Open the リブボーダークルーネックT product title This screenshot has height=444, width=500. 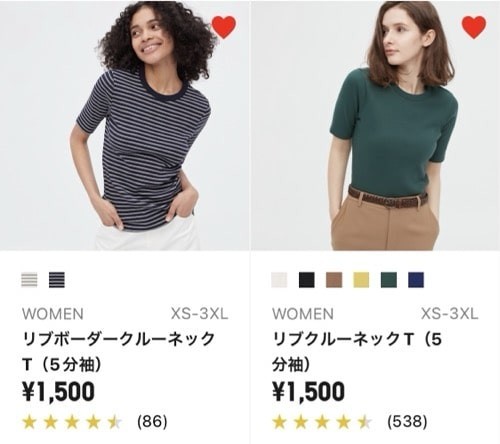pos(119,352)
